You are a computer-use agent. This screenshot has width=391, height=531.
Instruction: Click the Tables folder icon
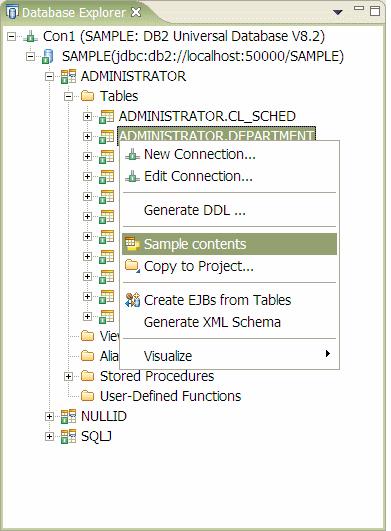(87, 97)
